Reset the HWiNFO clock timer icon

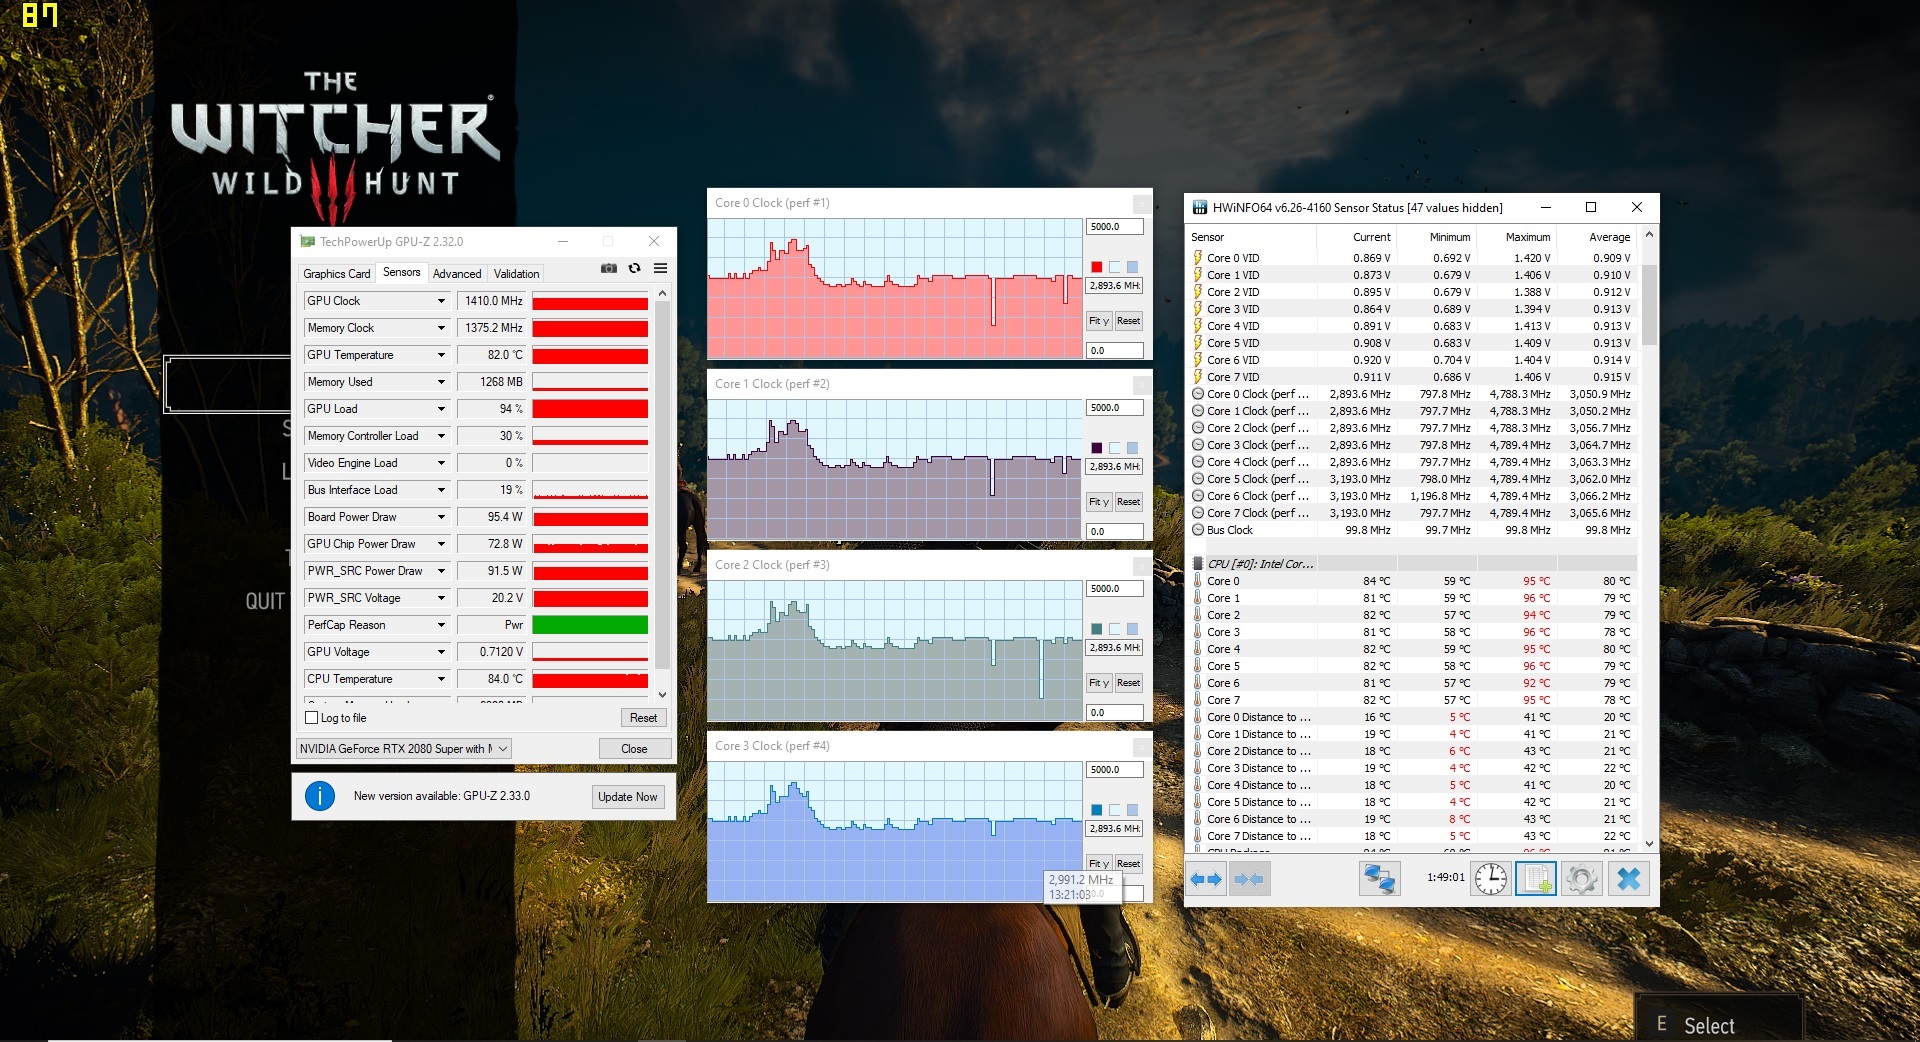1490,879
